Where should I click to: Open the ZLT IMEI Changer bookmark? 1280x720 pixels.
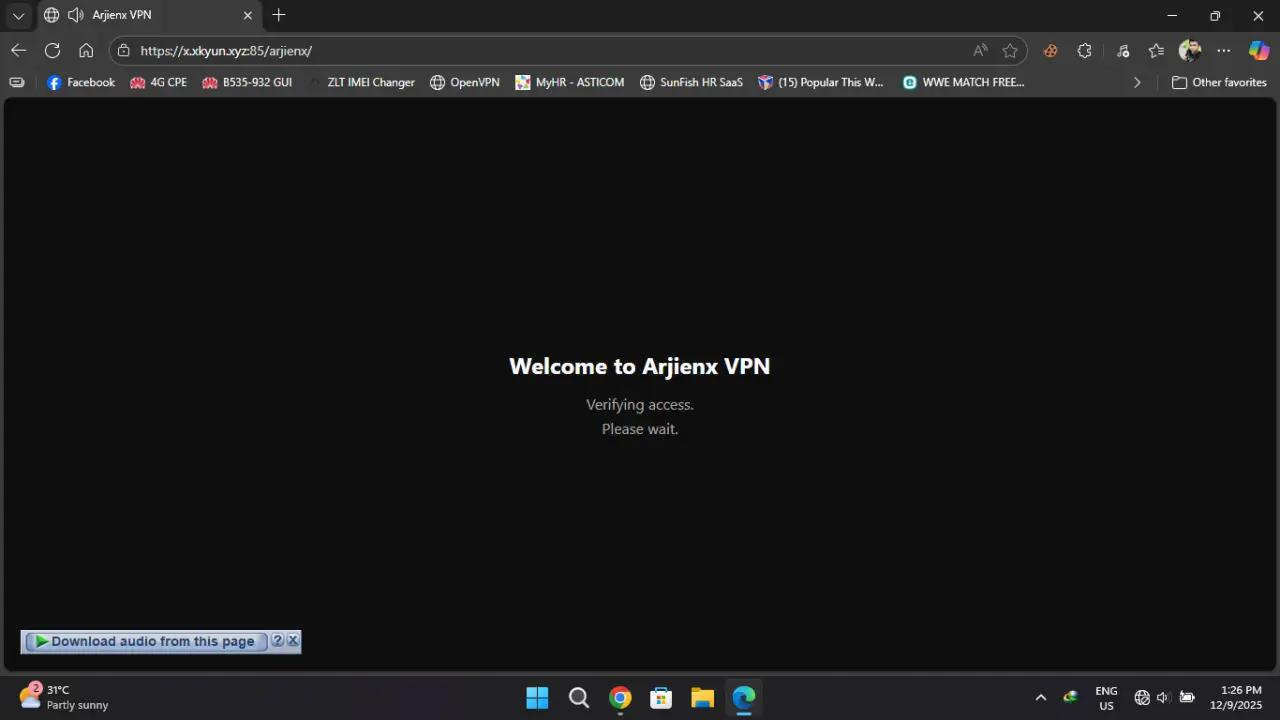click(x=361, y=82)
